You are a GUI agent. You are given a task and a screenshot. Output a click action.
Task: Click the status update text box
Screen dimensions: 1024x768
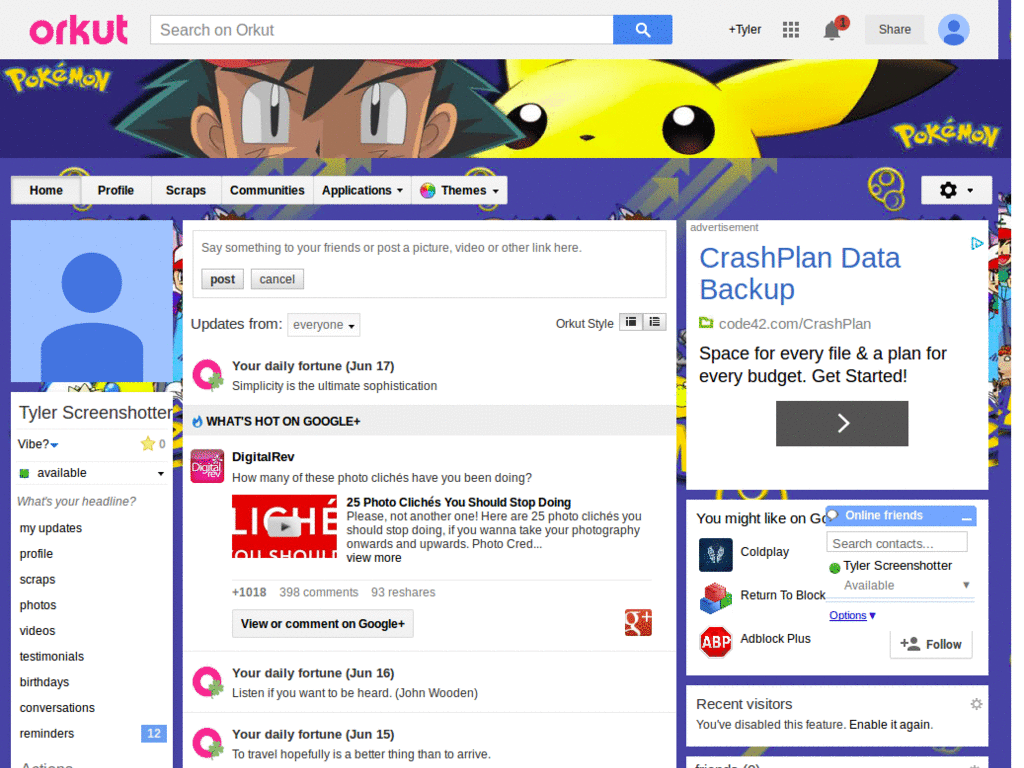(429, 248)
